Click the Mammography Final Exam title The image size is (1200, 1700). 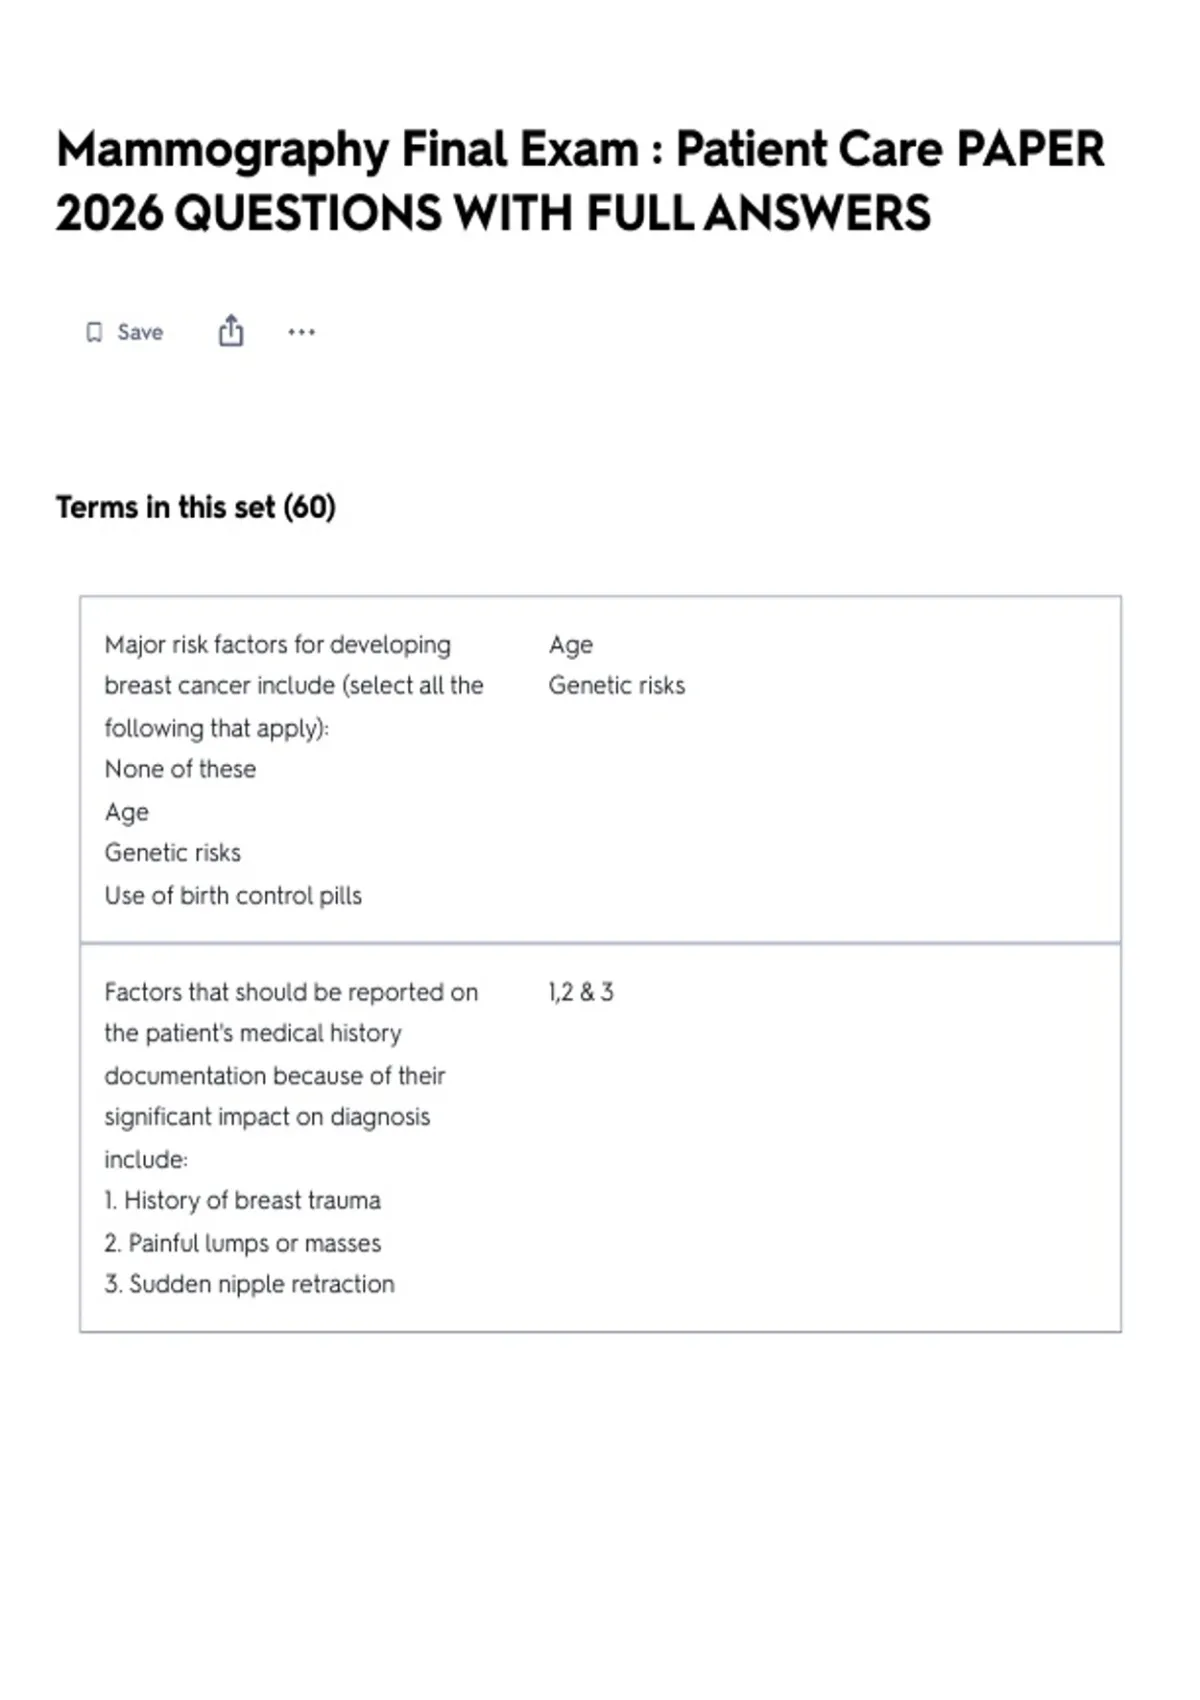[x=580, y=181]
